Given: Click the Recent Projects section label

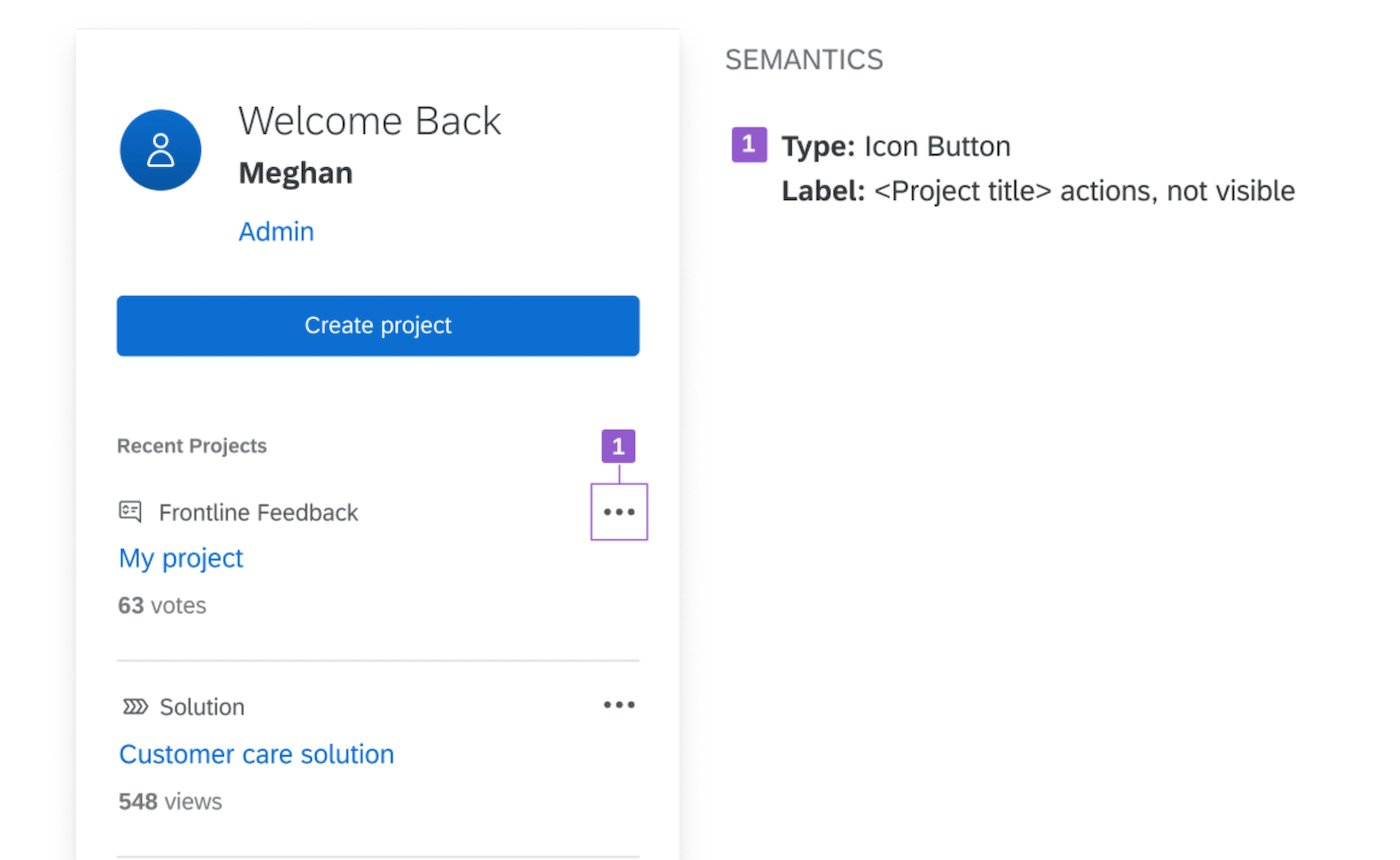Looking at the screenshot, I should [192, 446].
